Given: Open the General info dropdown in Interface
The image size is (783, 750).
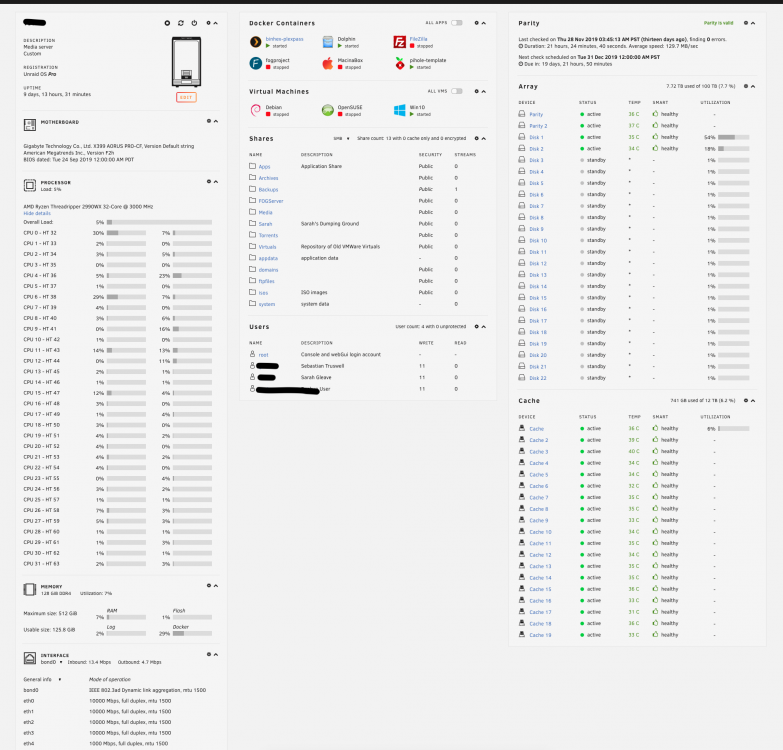Looking at the screenshot, I should 42,680.
